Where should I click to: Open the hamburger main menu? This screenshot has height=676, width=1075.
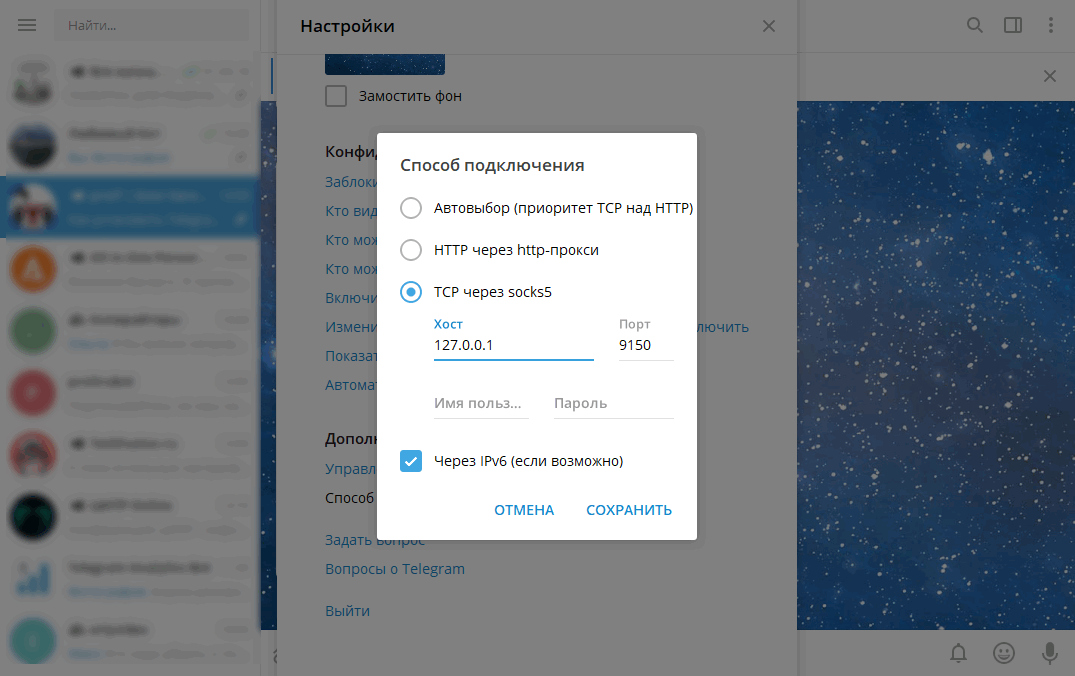[x=27, y=25]
